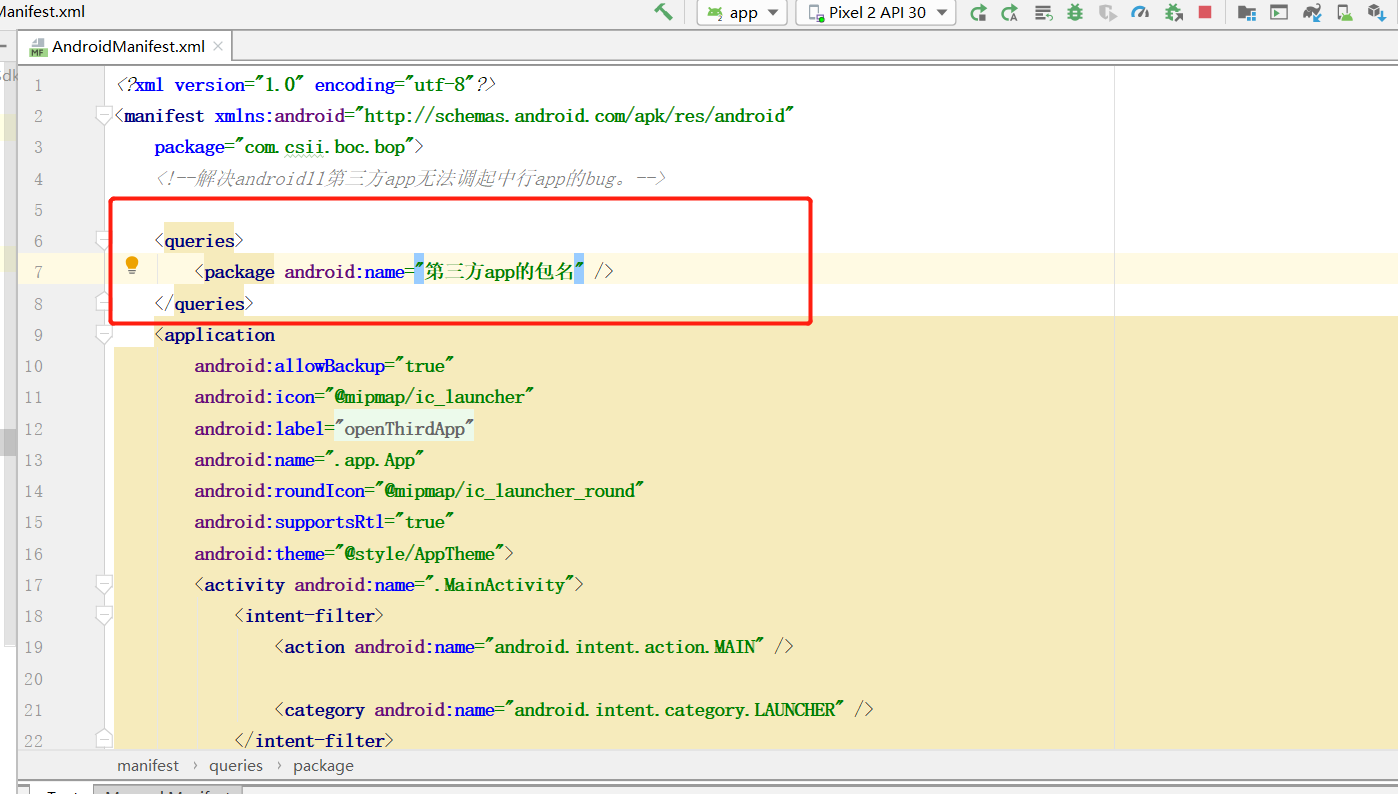Viewport: 1398px width, 794px height.
Task: Debug the app using the bug icon
Action: click(1074, 13)
